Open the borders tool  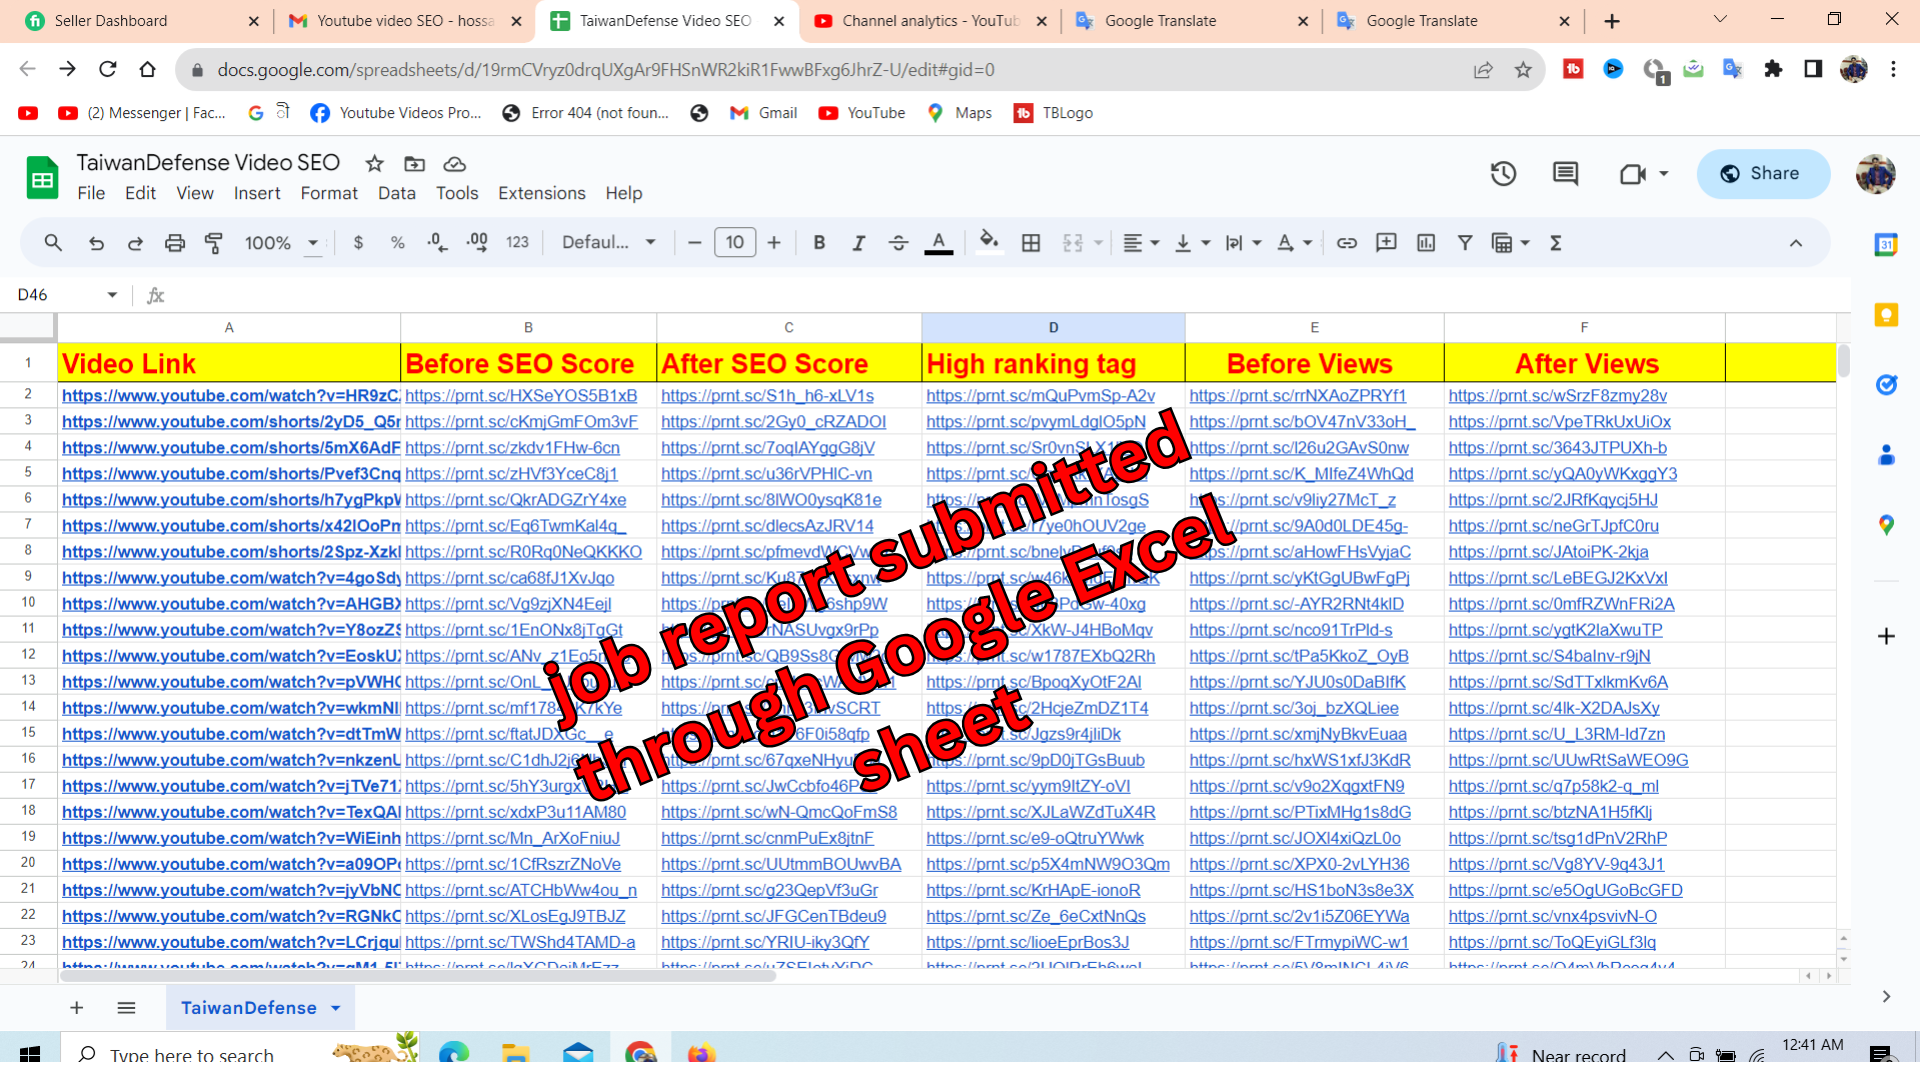[x=1031, y=243]
